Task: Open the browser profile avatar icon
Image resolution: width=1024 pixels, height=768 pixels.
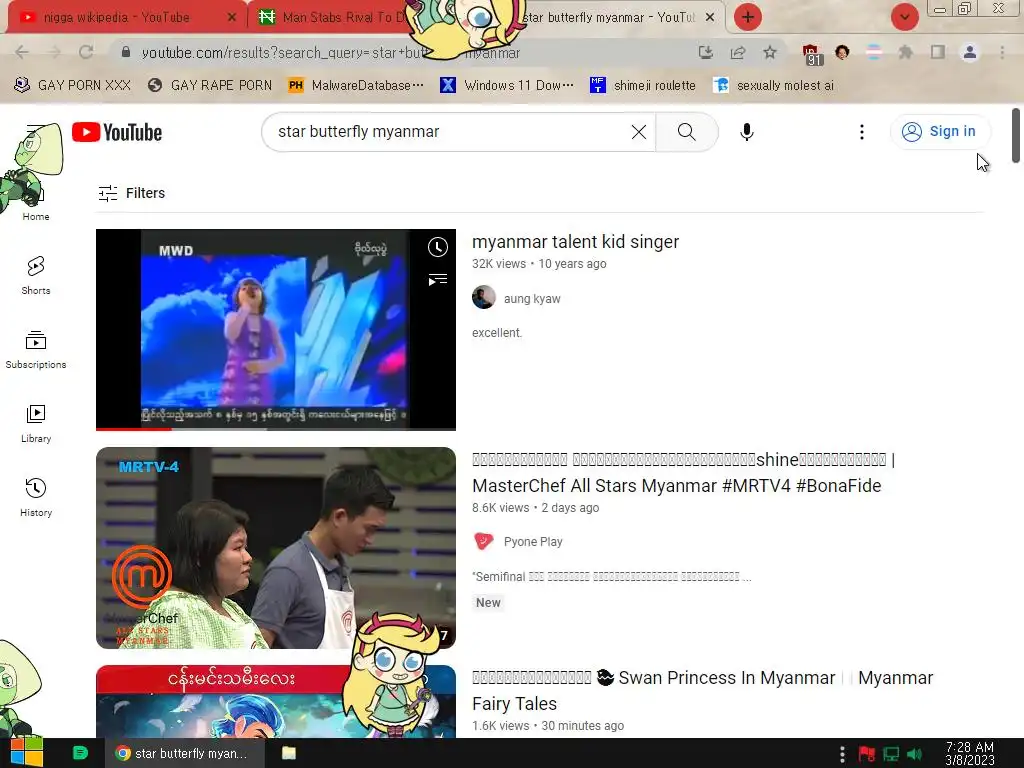Action: [x=970, y=52]
